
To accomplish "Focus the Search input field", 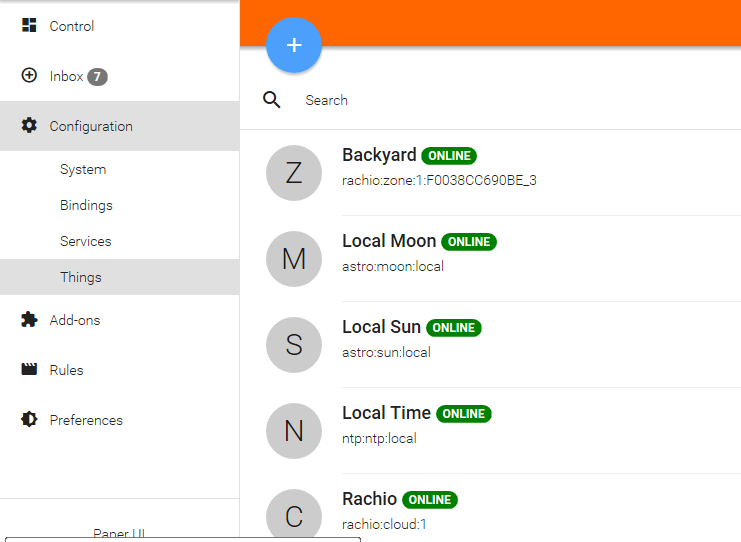I will [500, 100].
